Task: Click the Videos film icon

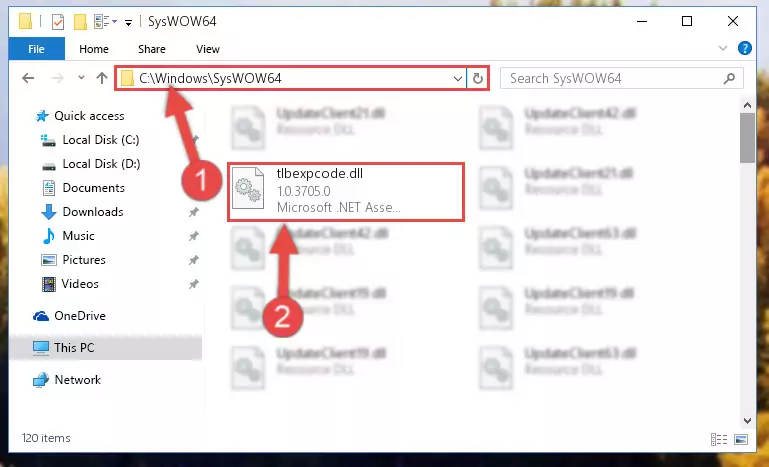Action: click(49, 284)
